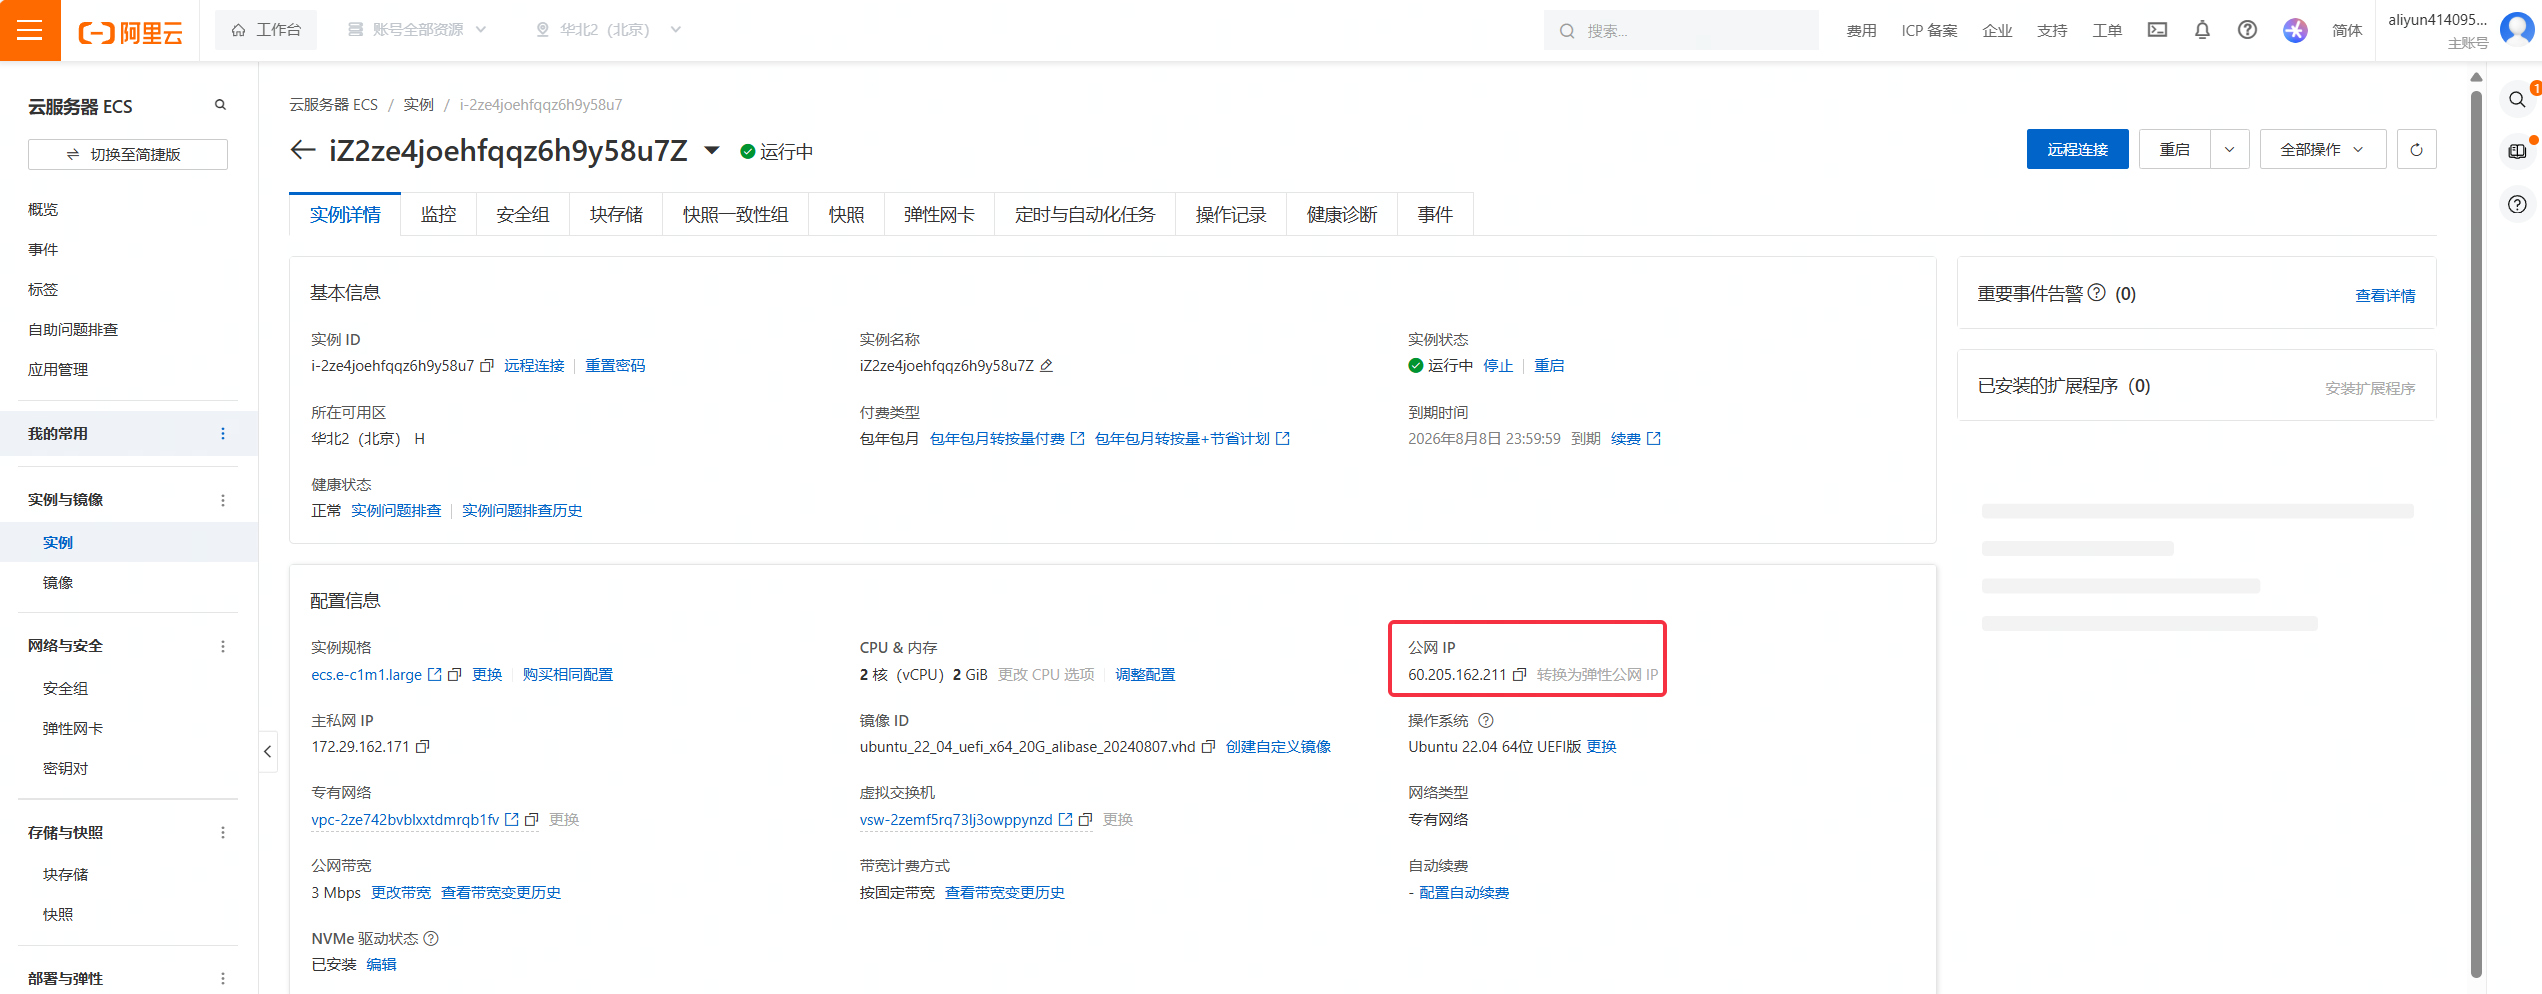2542x994 pixels.
Task: Switch to the 安全组 tab
Action: click(x=522, y=215)
